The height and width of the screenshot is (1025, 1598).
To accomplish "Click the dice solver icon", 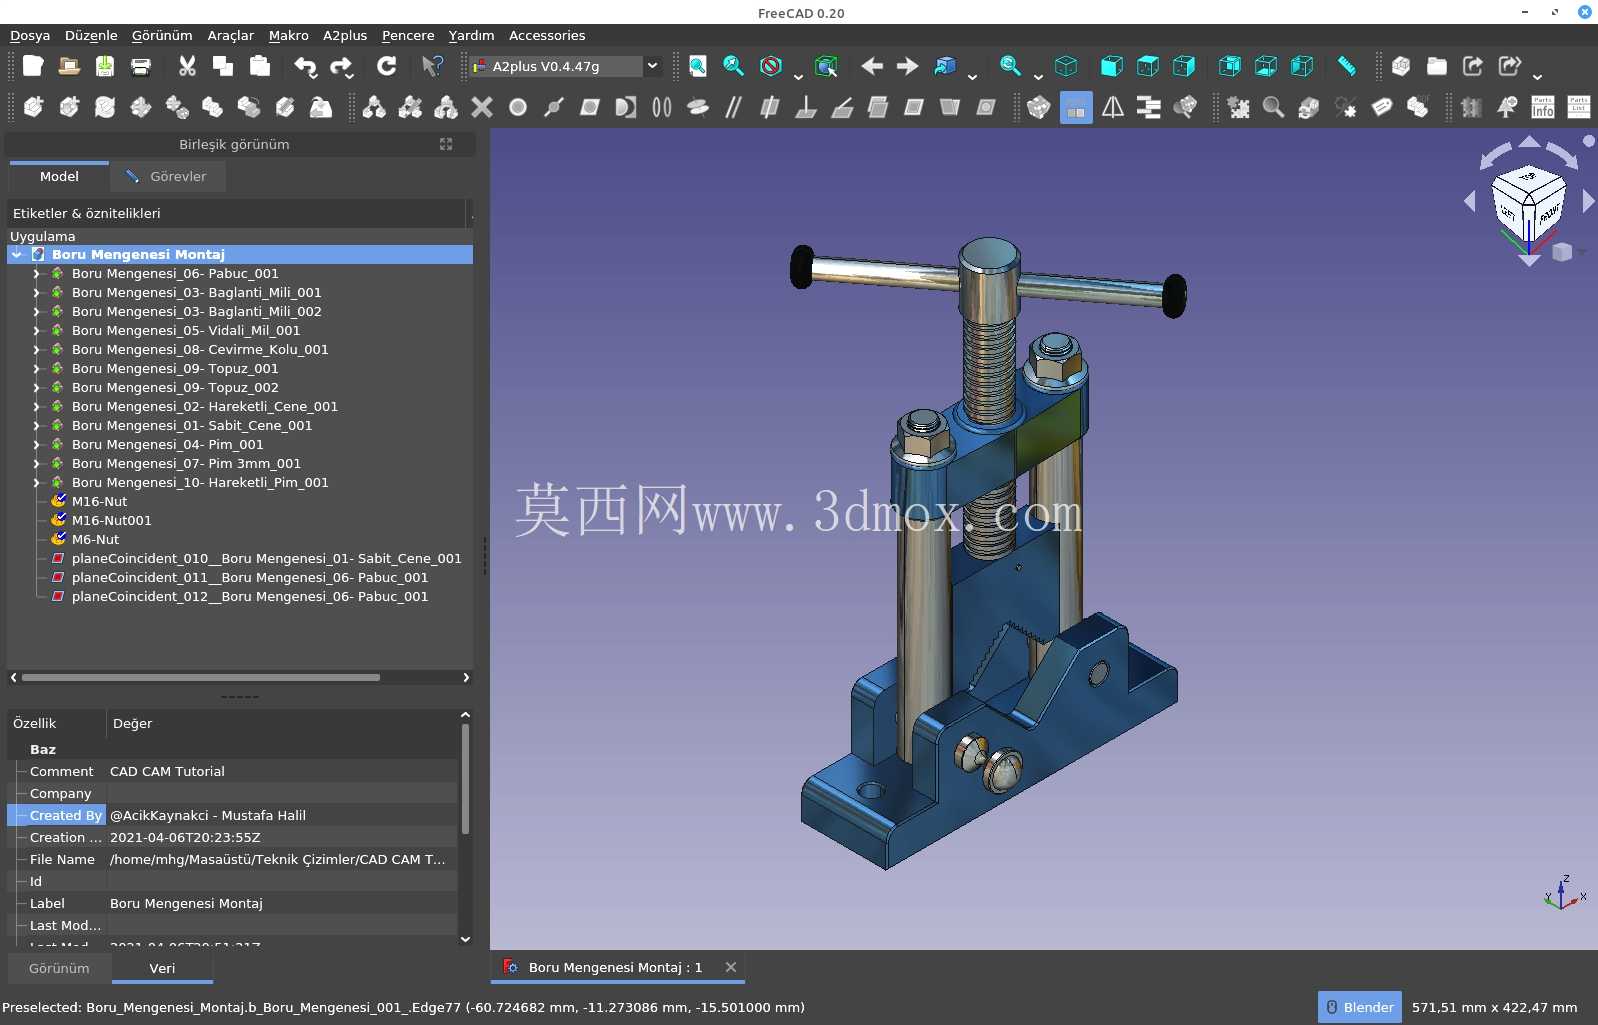I will [1039, 107].
